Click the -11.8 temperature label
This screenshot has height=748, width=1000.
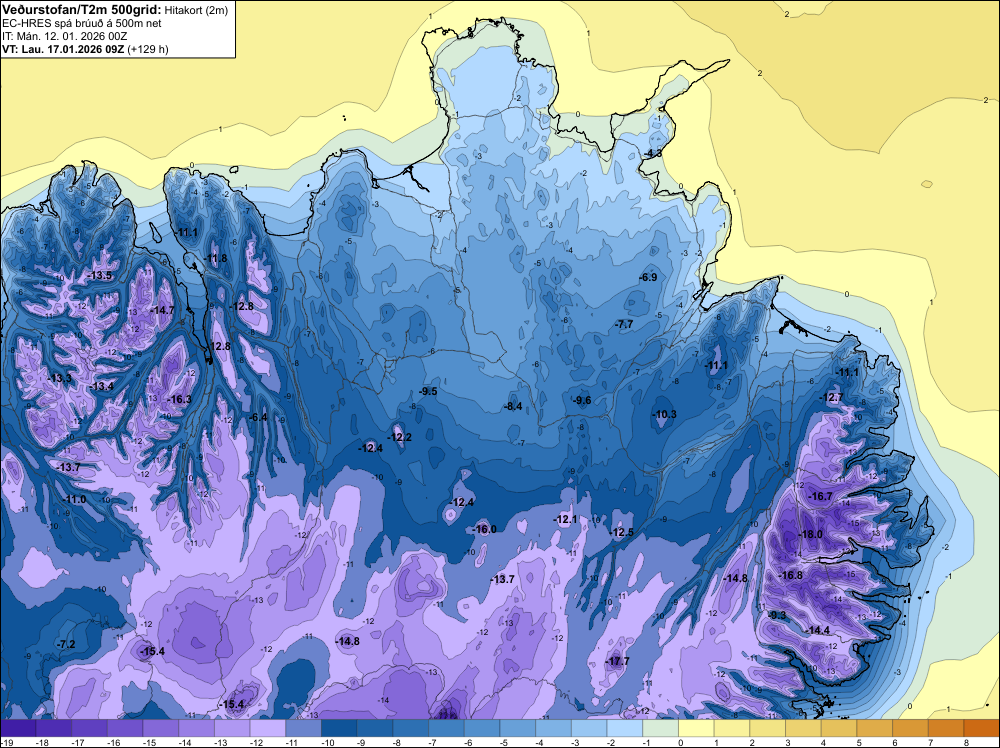(x=216, y=258)
